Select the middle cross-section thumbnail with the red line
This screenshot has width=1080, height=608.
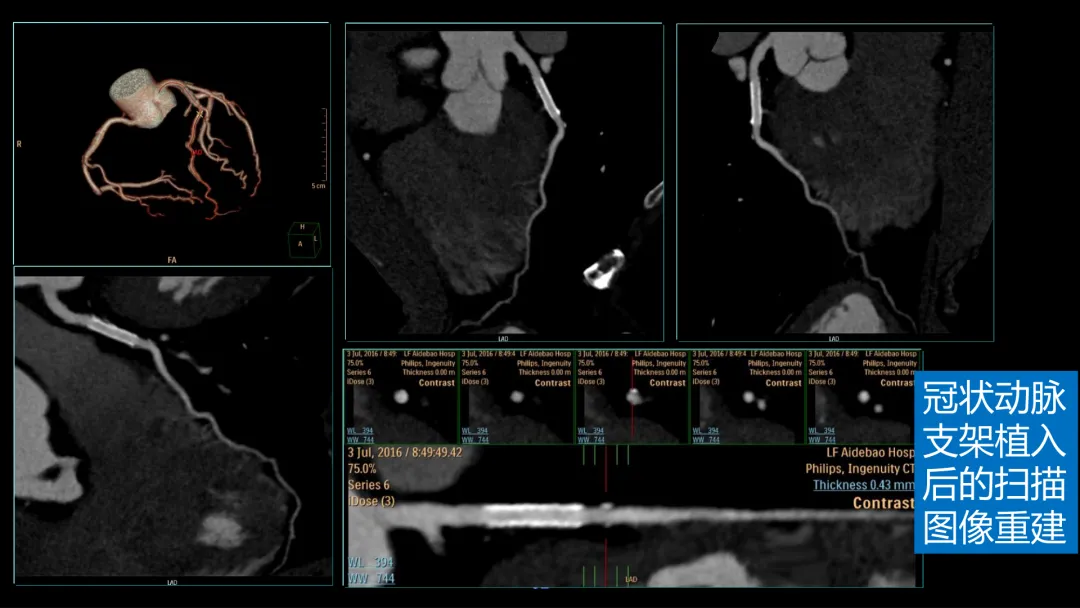[632, 397]
